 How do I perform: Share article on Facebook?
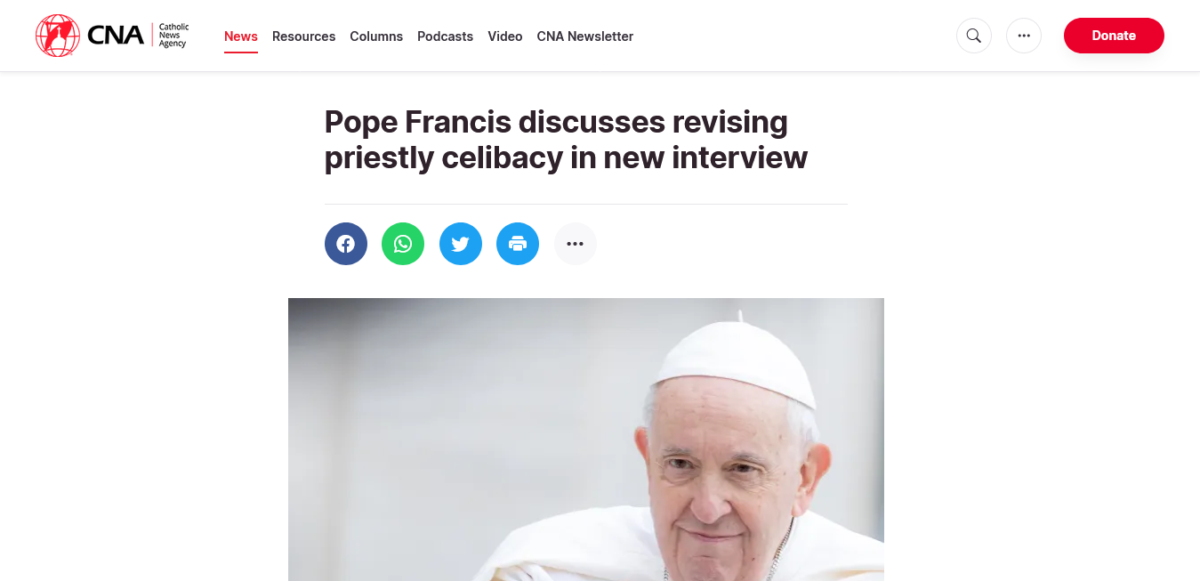346,244
